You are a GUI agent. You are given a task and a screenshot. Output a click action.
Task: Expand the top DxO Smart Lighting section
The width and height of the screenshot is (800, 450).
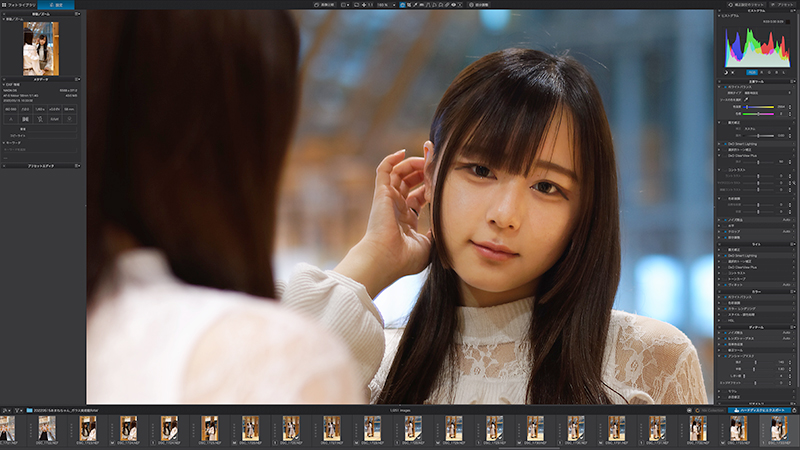coord(719,144)
